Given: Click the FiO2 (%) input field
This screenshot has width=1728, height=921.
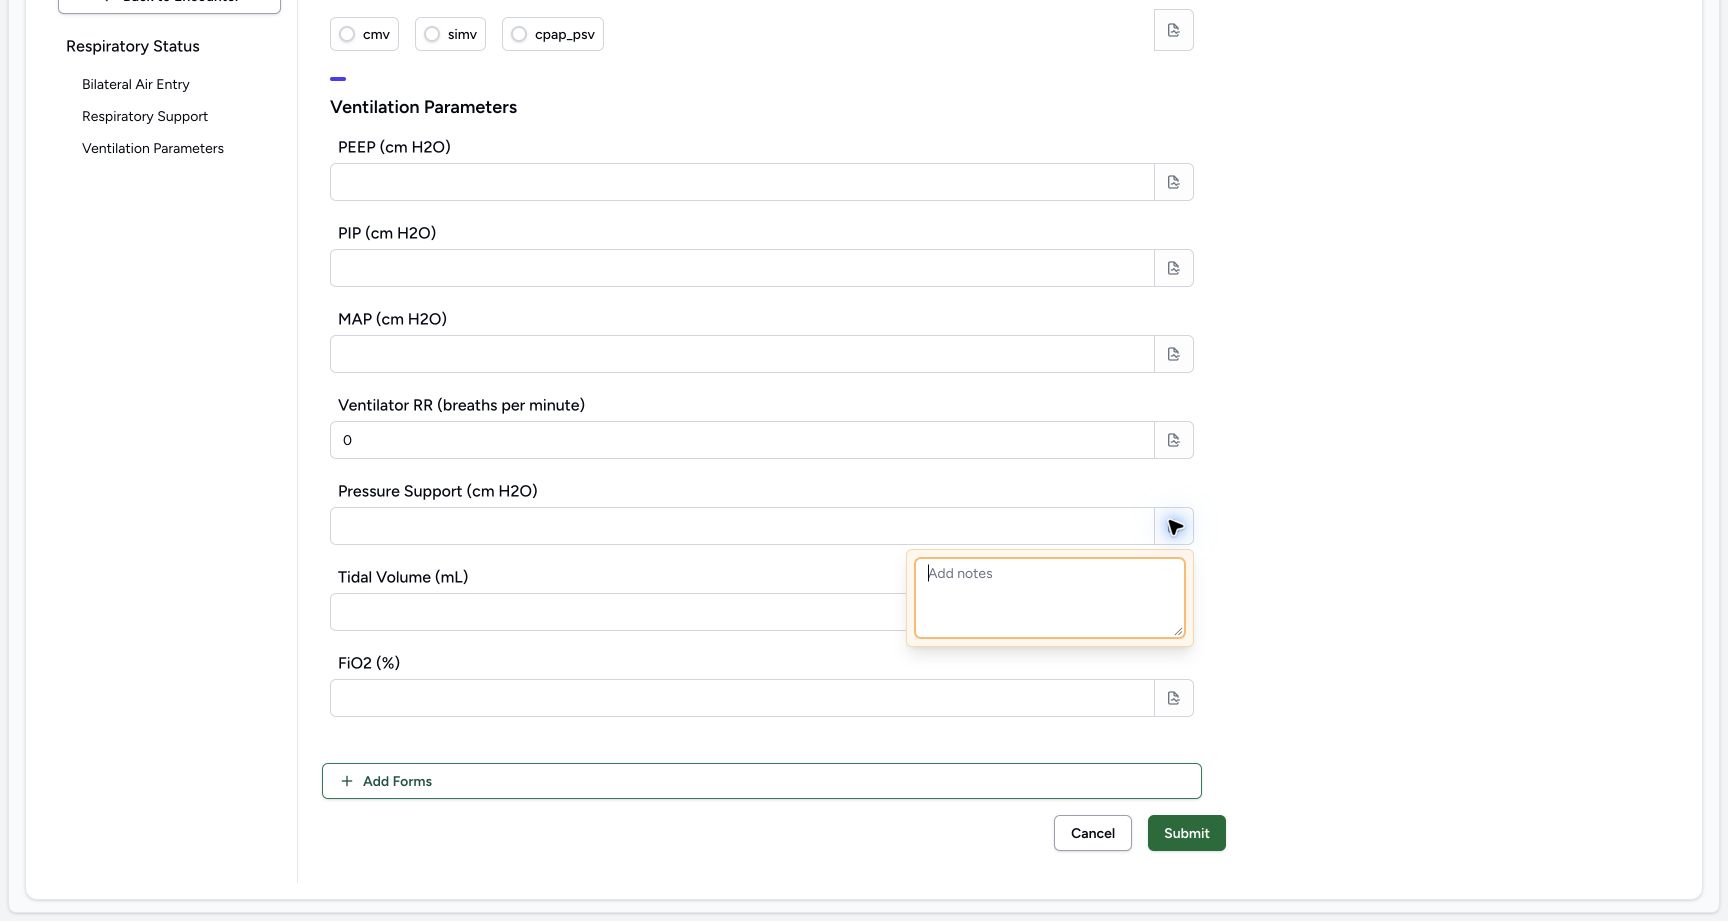Looking at the screenshot, I should (x=742, y=698).
